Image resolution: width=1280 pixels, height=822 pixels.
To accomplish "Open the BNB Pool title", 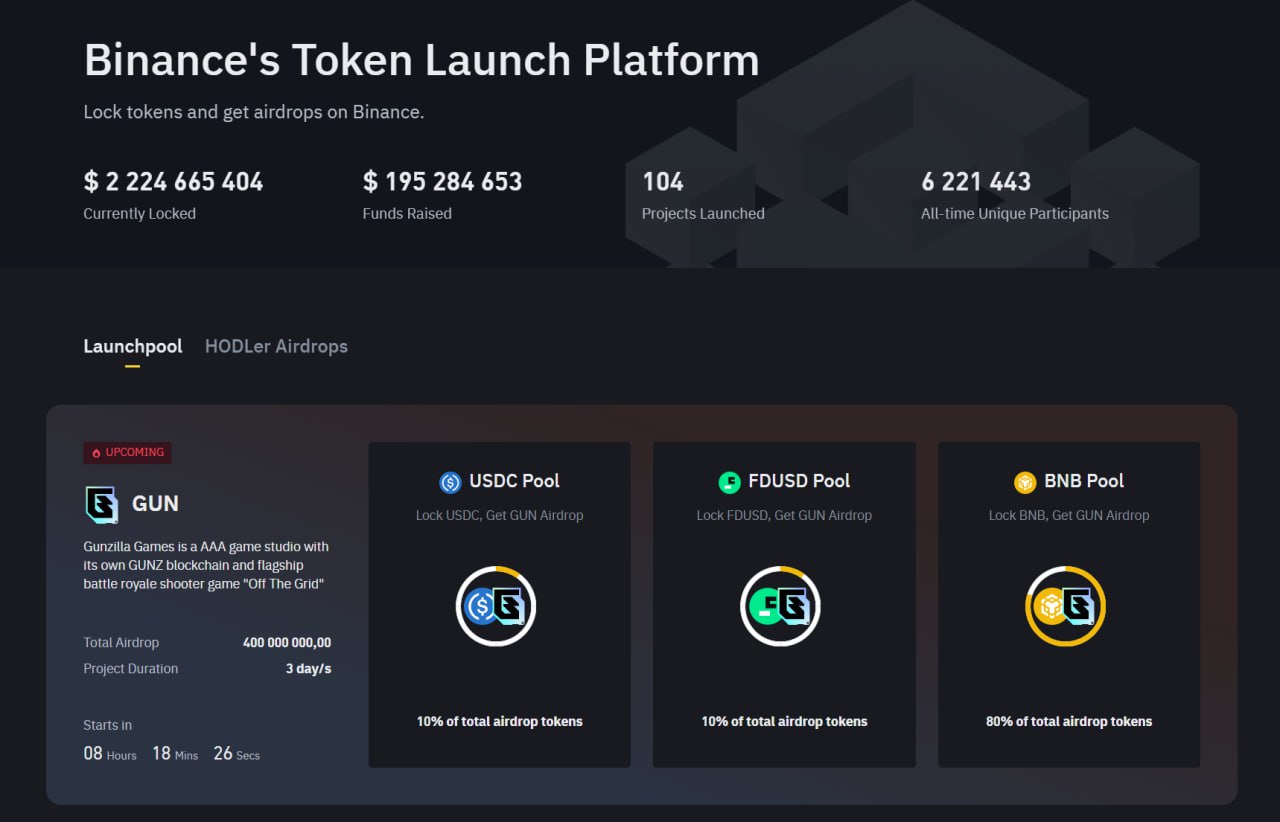I will [1084, 481].
